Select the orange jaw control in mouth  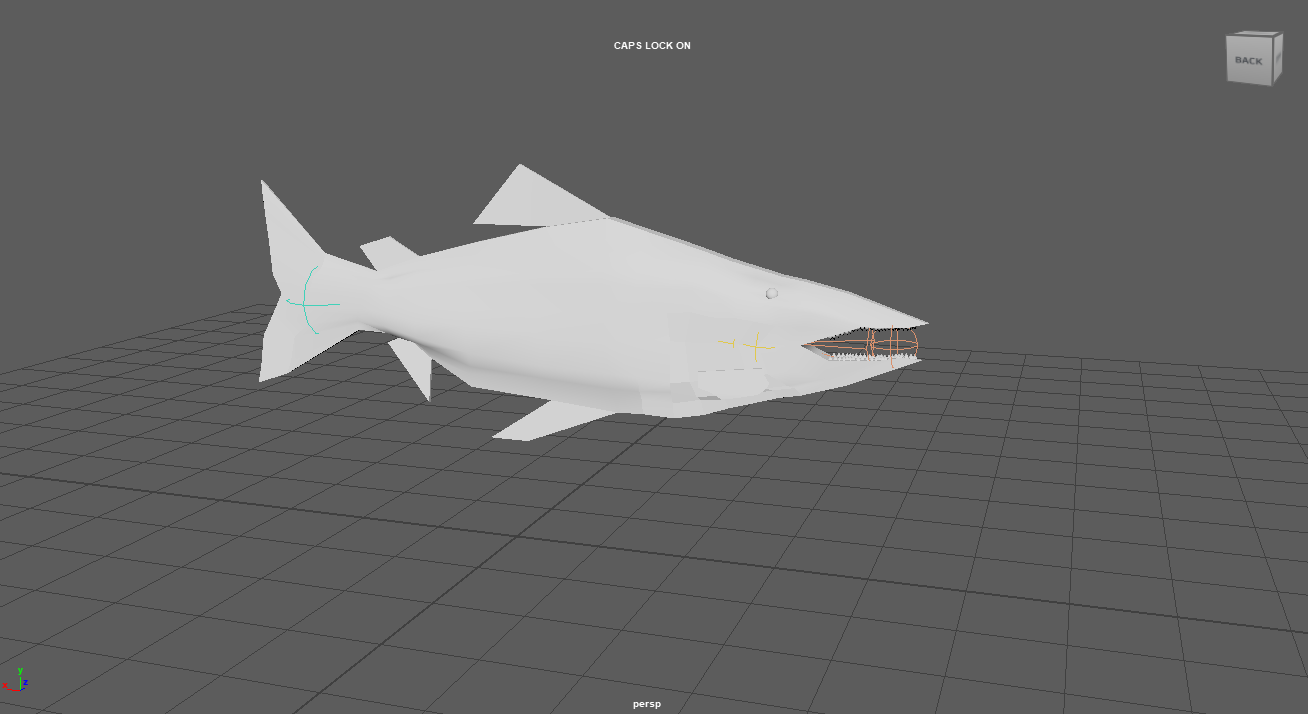coord(892,344)
